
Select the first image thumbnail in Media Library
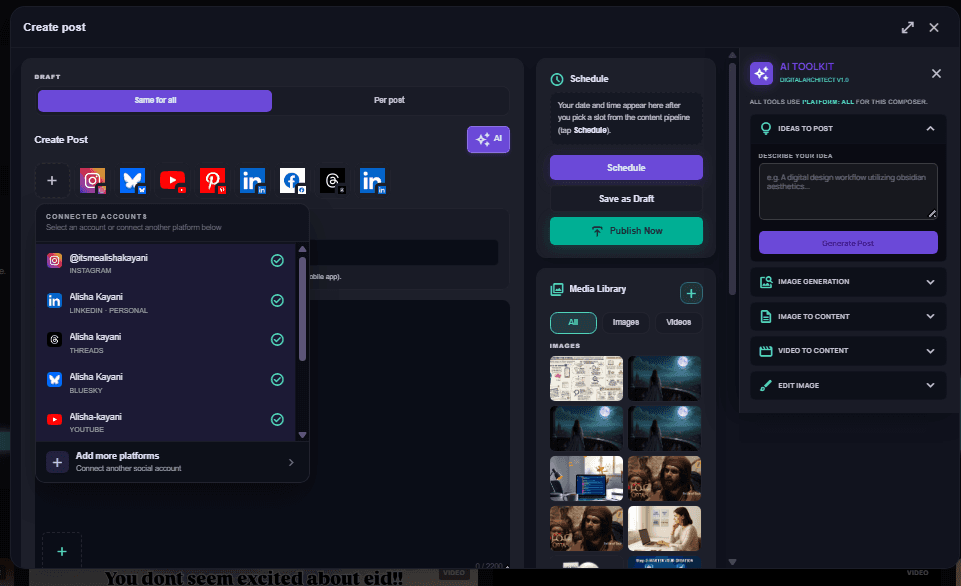tap(585, 378)
